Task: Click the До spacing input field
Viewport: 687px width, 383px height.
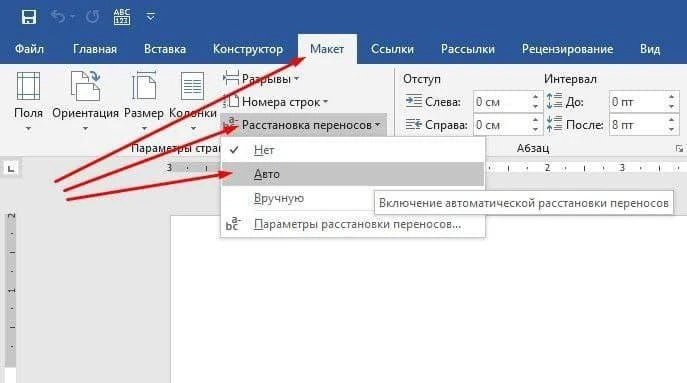Action: coord(638,102)
